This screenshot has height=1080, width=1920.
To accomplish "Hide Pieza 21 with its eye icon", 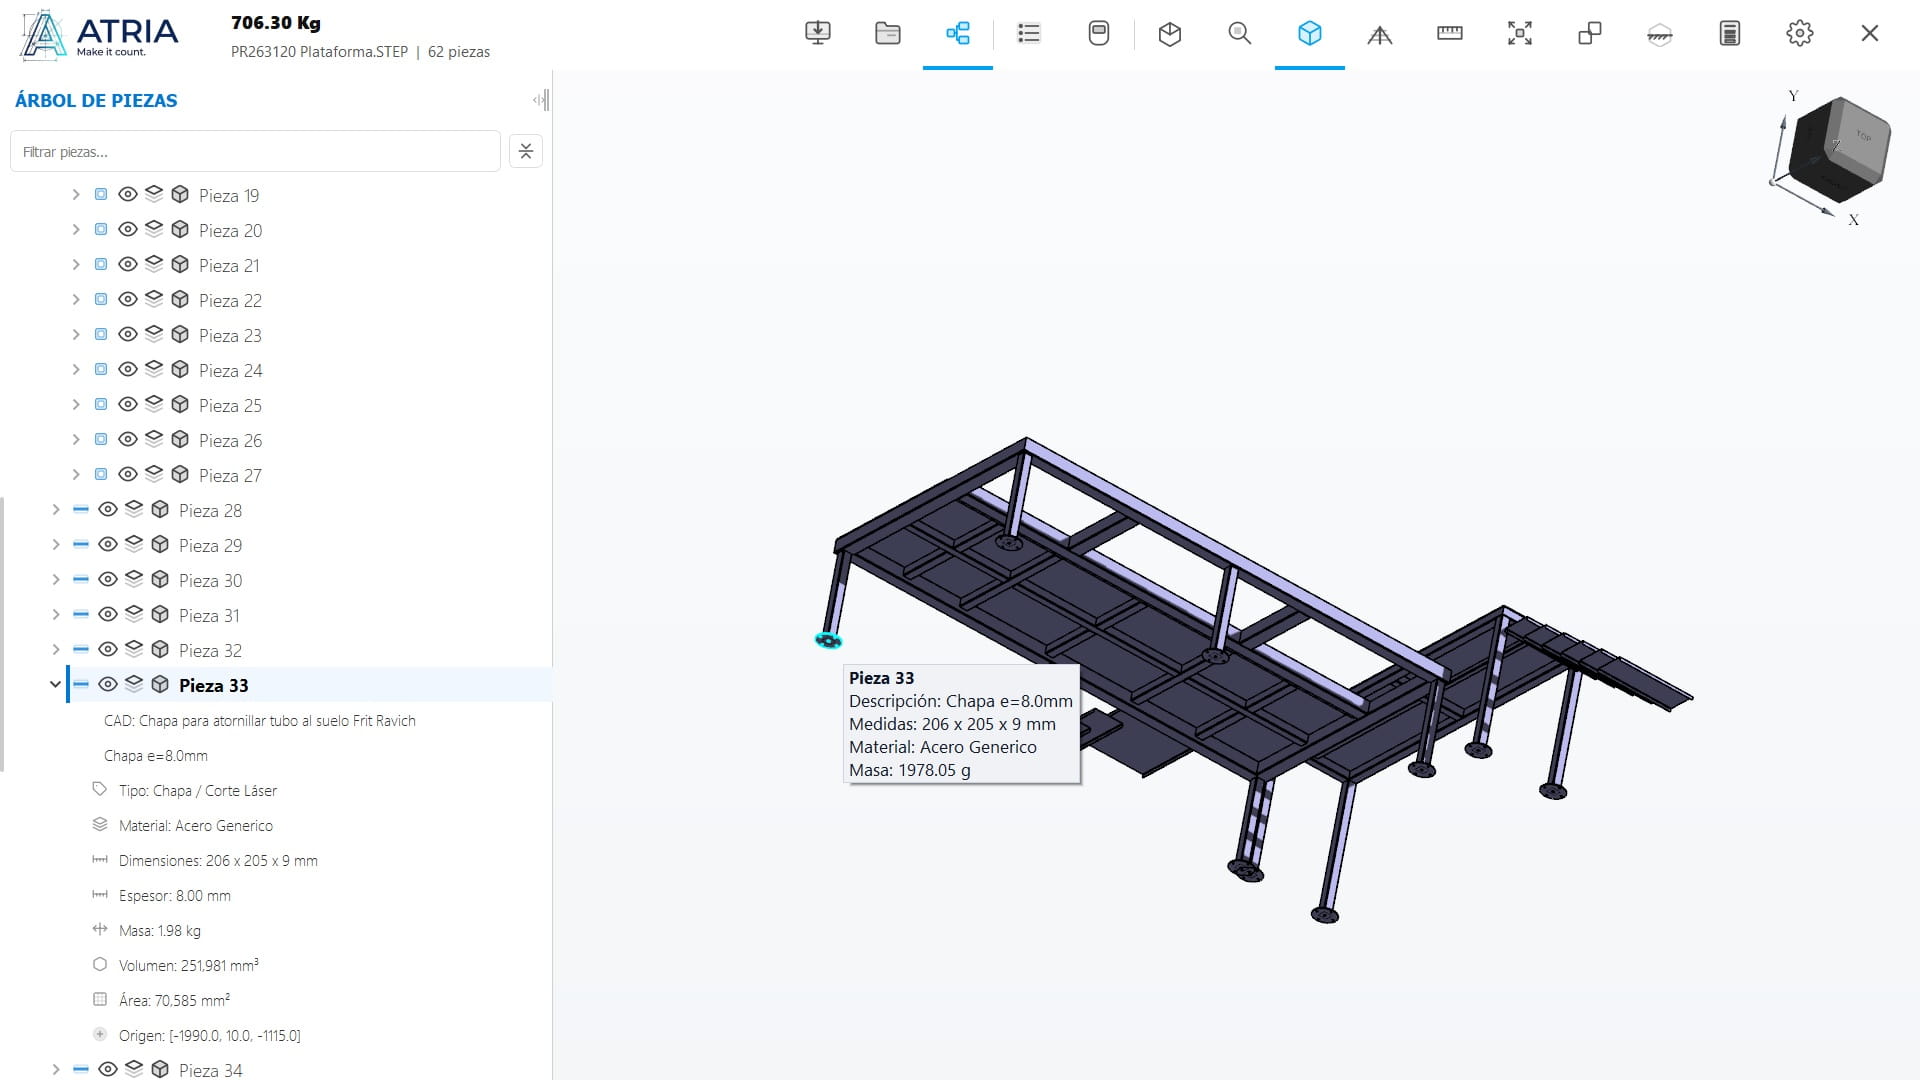I will click(x=128, y=264).
